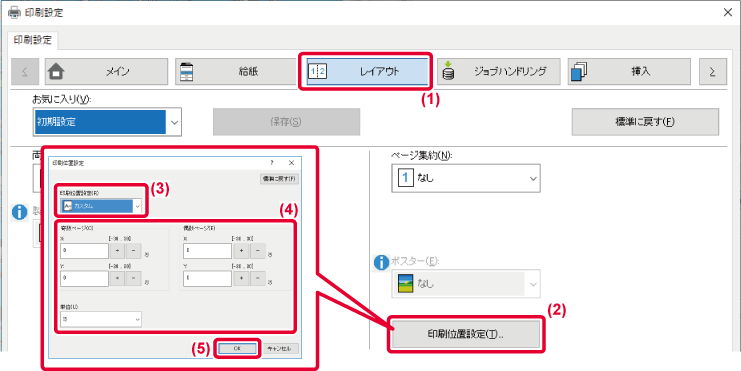Click the printer icon in the title bar
The height and width of the screenshot is (371, 741).
click(x=14, y=13)
